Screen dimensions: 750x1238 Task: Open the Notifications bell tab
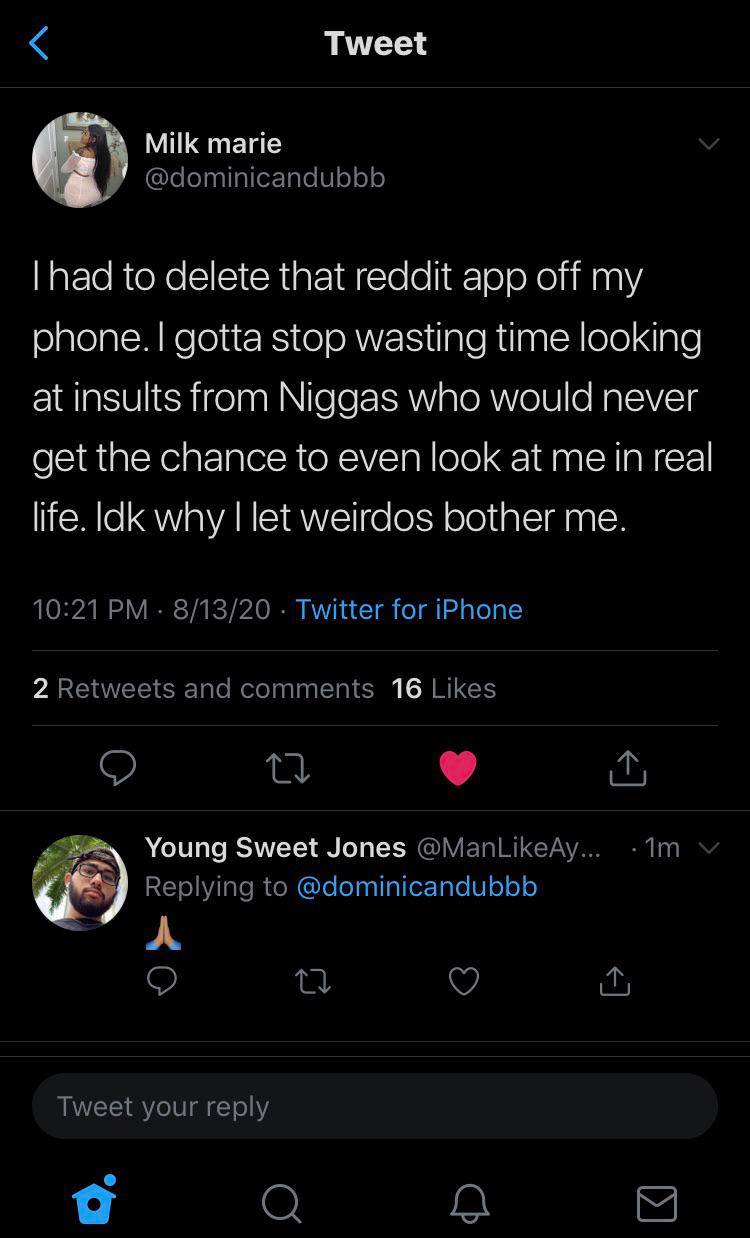[469, 1203]
